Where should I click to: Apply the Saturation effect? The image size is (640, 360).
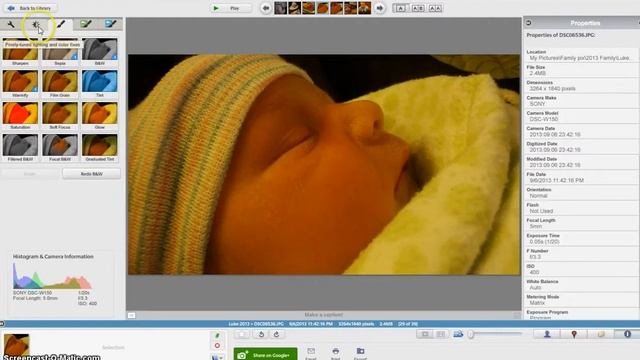[x=20, y=116]
